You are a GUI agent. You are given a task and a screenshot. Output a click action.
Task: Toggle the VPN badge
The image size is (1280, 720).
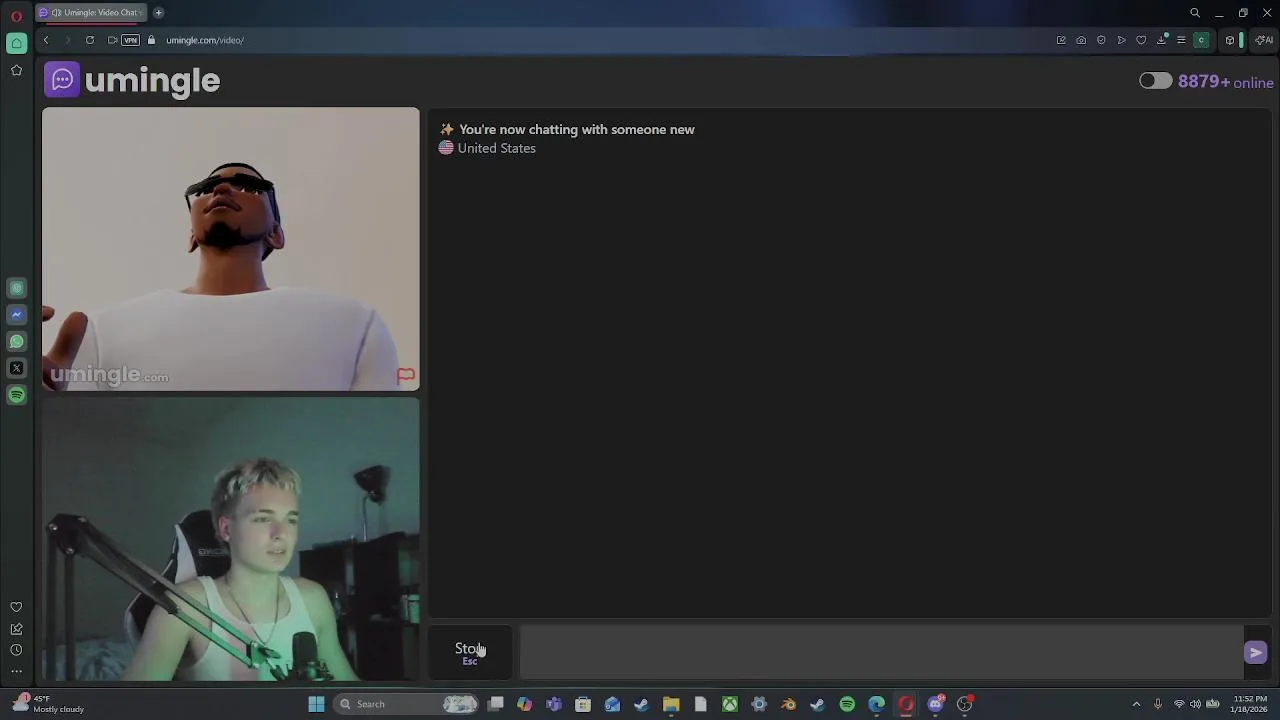click(x=130, y=40)
